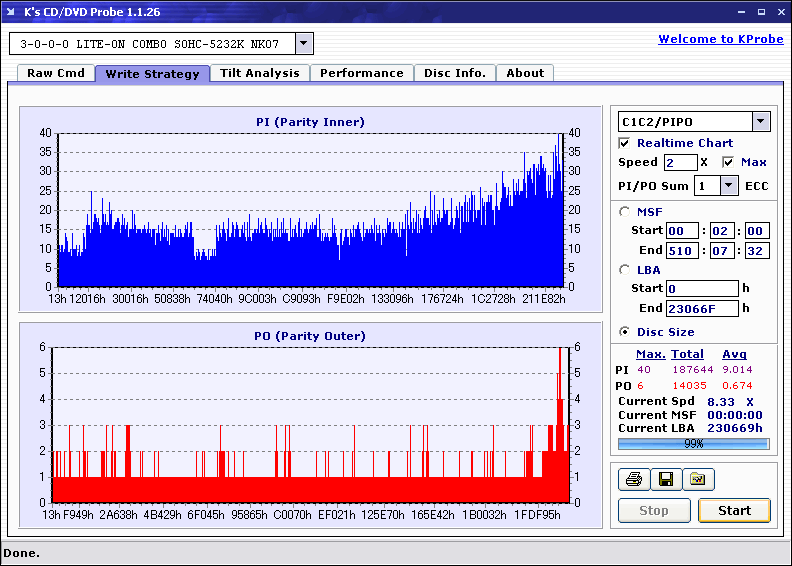Select the MSF radio button
This screenshot has width=792, height=566.
point(625,212)
